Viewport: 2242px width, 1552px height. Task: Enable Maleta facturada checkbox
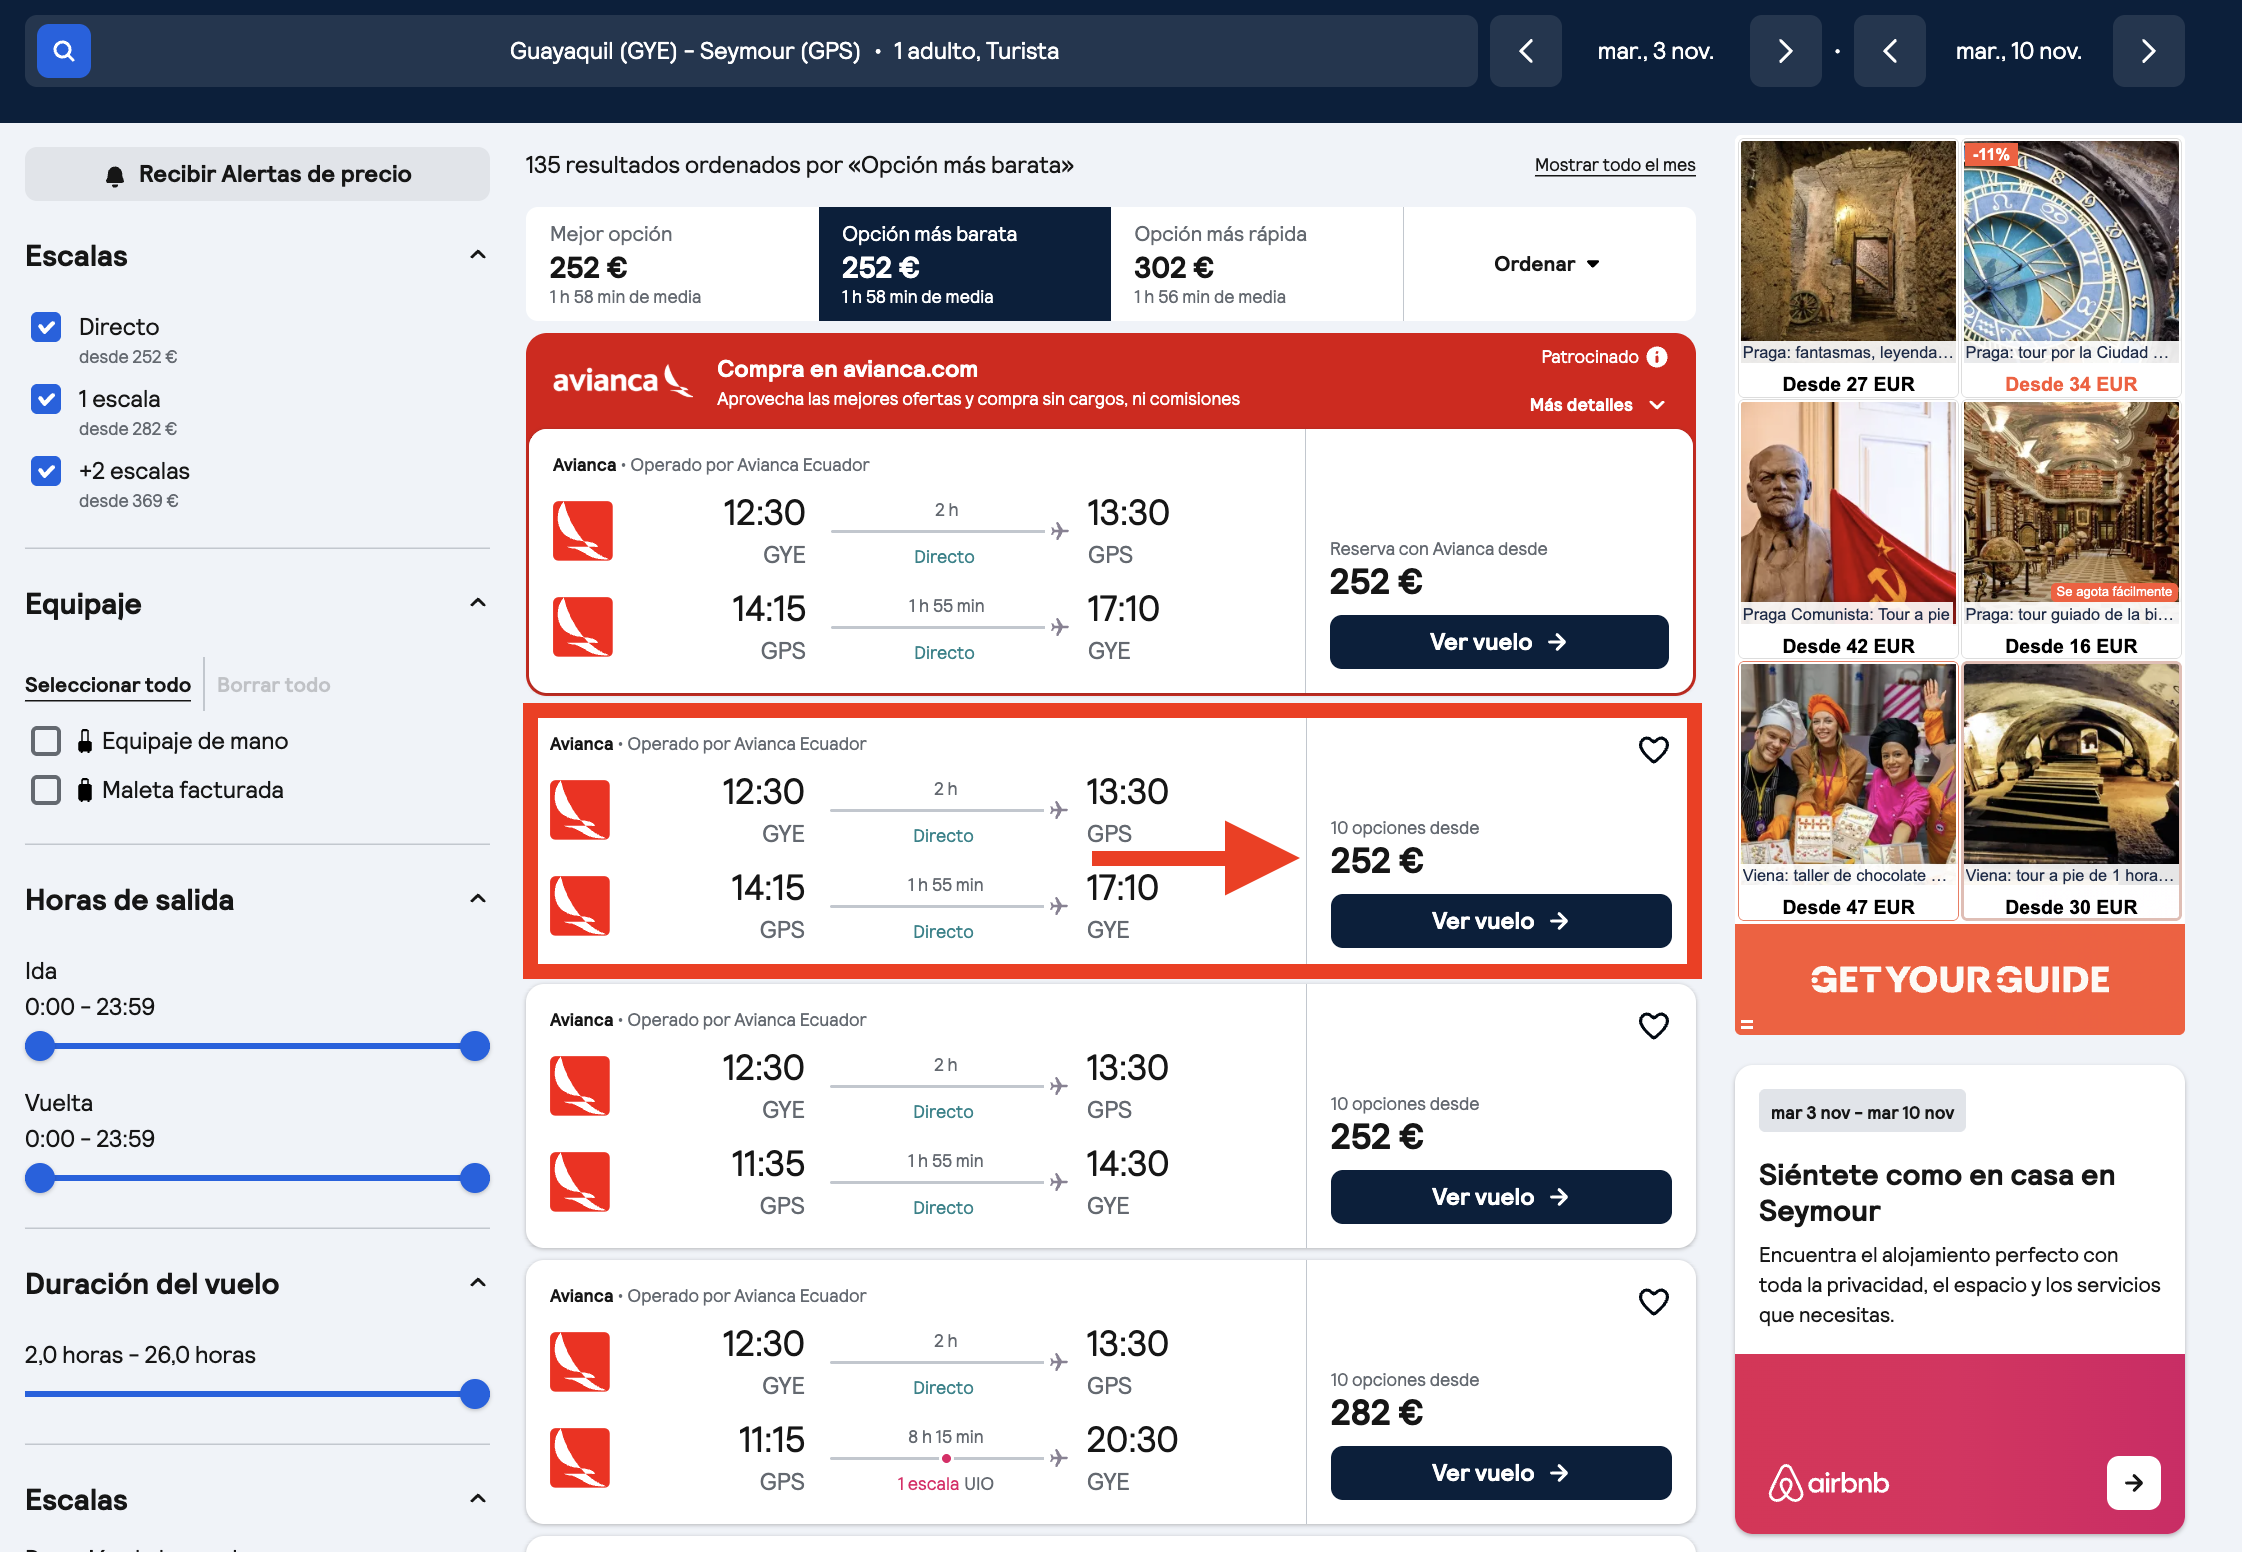coord(46,790)
